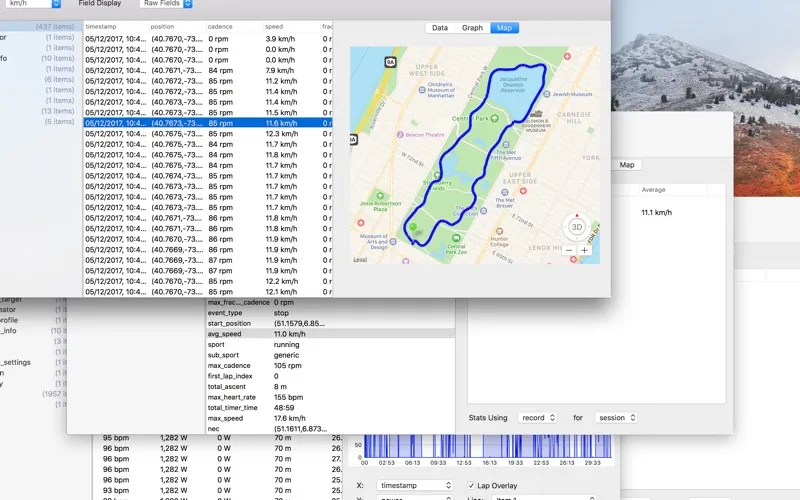Select the (10 items) sidebar entry
This screenshot has width=800, height=500.
tap(41, 58)
